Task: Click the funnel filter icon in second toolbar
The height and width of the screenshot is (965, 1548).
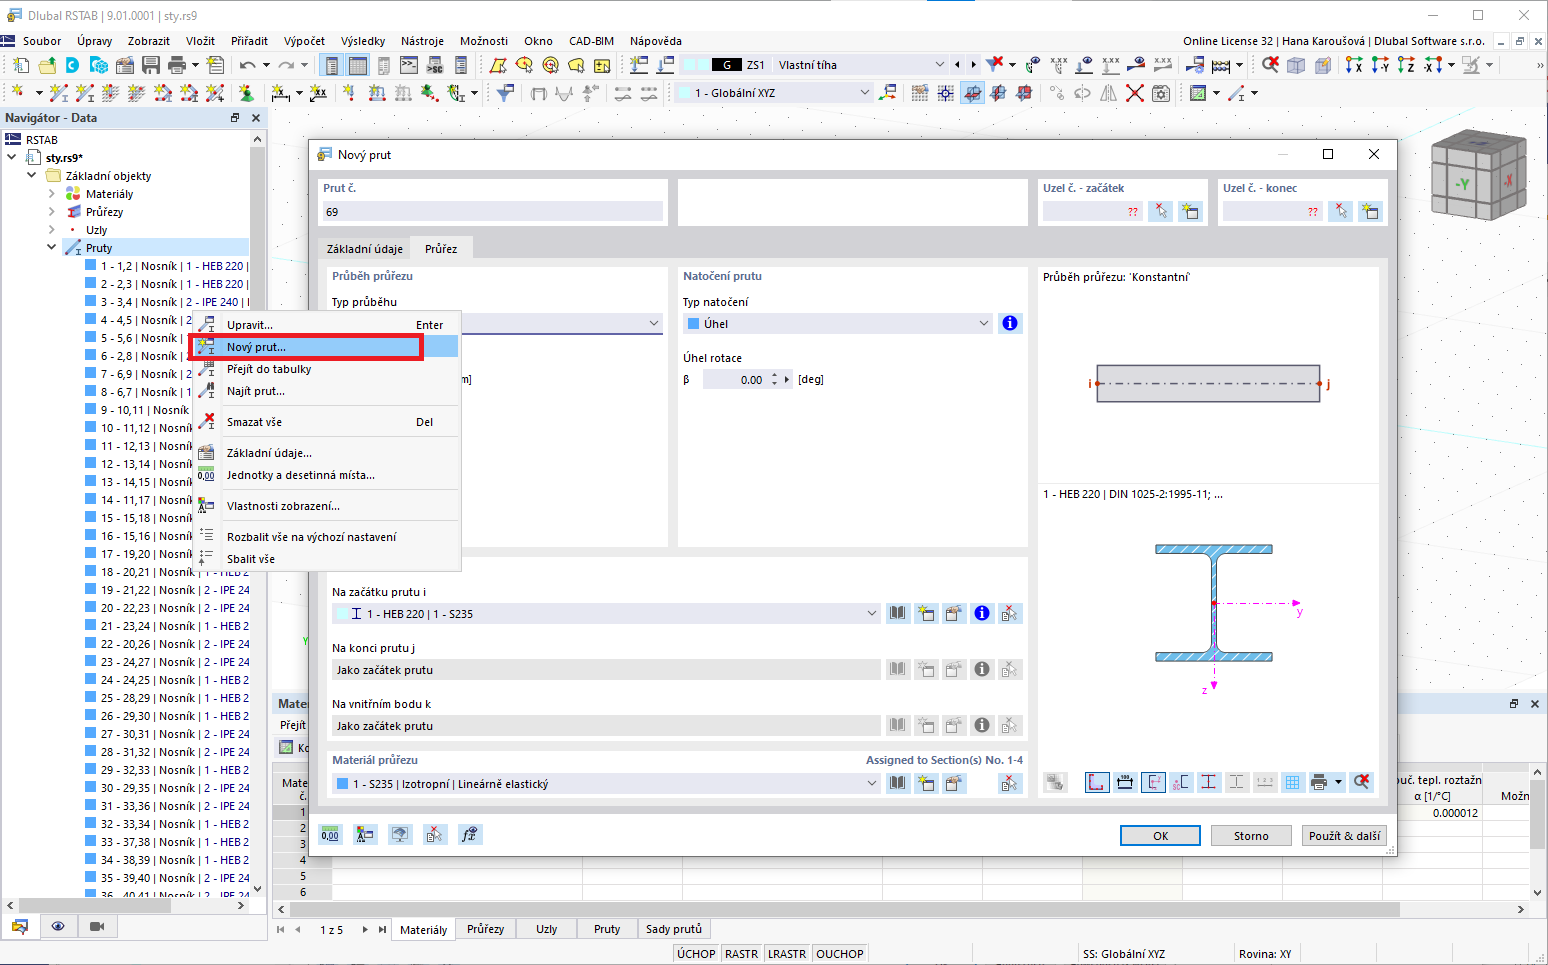Action: click(506, 93)
